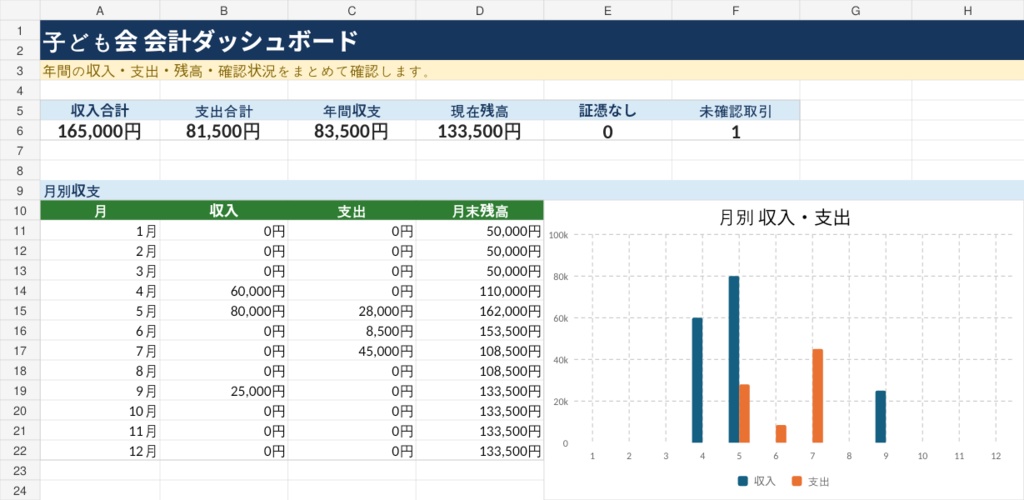The height and width of the screenshot is (500, 1024).
Task: Click the blue income bar for month 4
Action: point(697,381)
